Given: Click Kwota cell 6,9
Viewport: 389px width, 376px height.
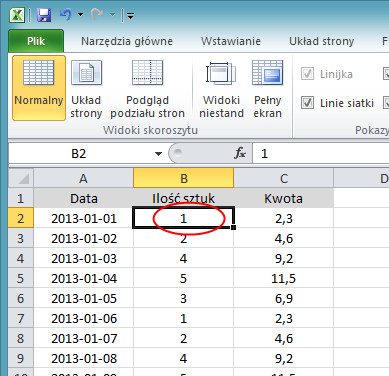Looking at the screenshot, I should [x=284, y=298].
